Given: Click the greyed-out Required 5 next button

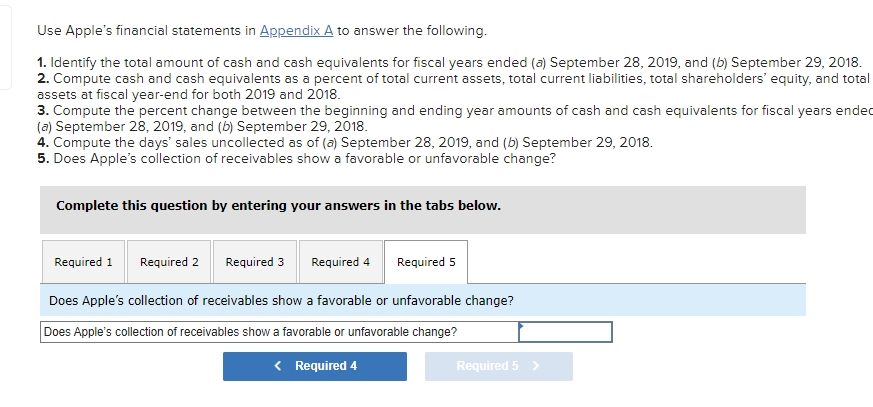Looking at the screenshot, I should tap(498, 366).
